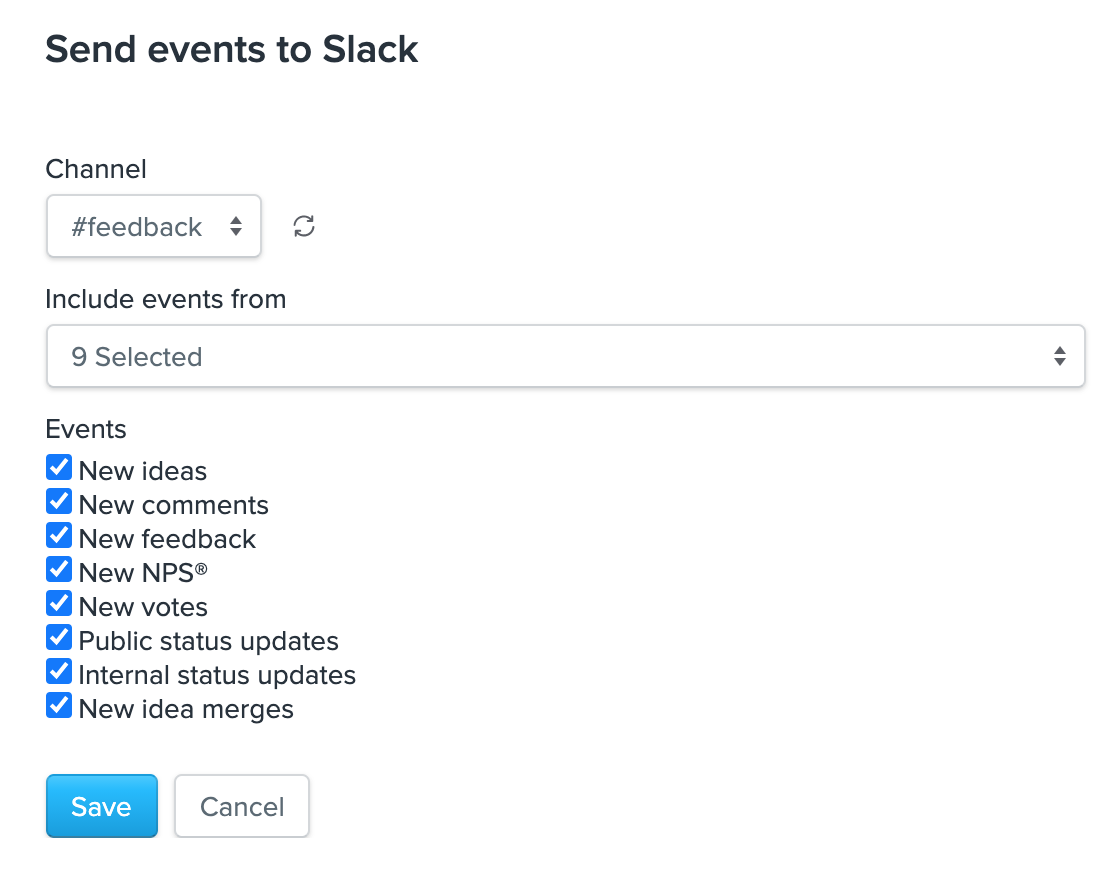The height and width of the screenshot is (876, 1116).
Task: Toggle the New idea merges checkbox
Action: click(x=59, y=706)
